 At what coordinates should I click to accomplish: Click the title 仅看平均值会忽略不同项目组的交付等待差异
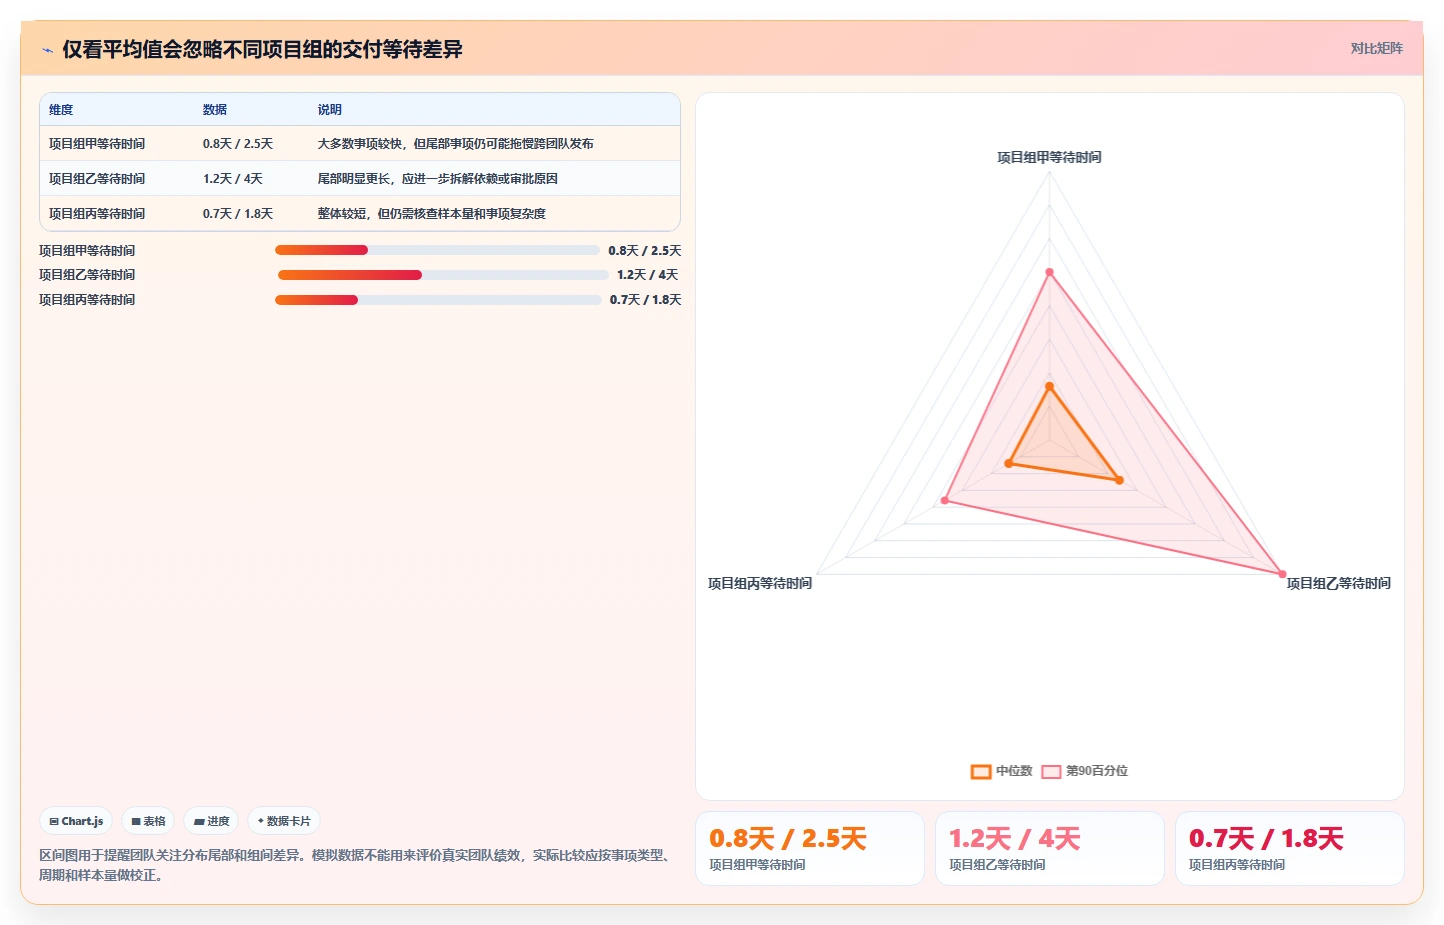pos(262,49)
